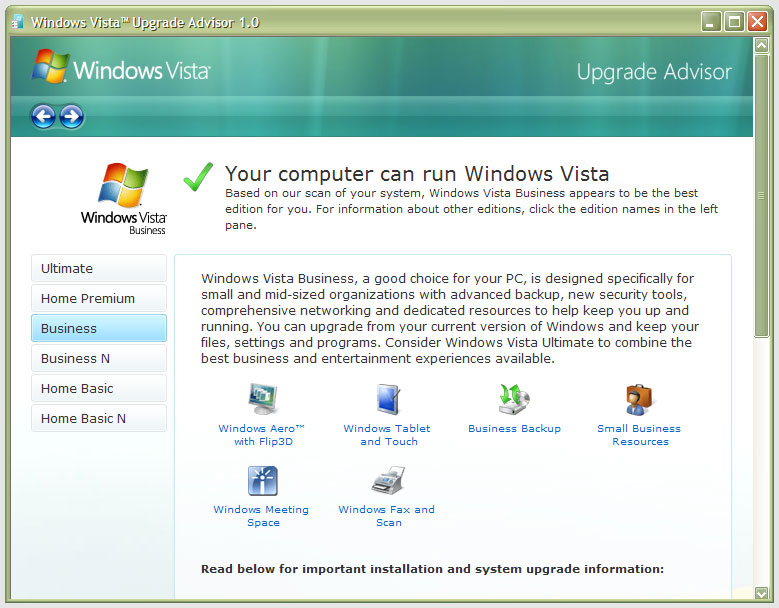Click the vertical scrollbar thumb
779x608 pixels.
point(761,196)
